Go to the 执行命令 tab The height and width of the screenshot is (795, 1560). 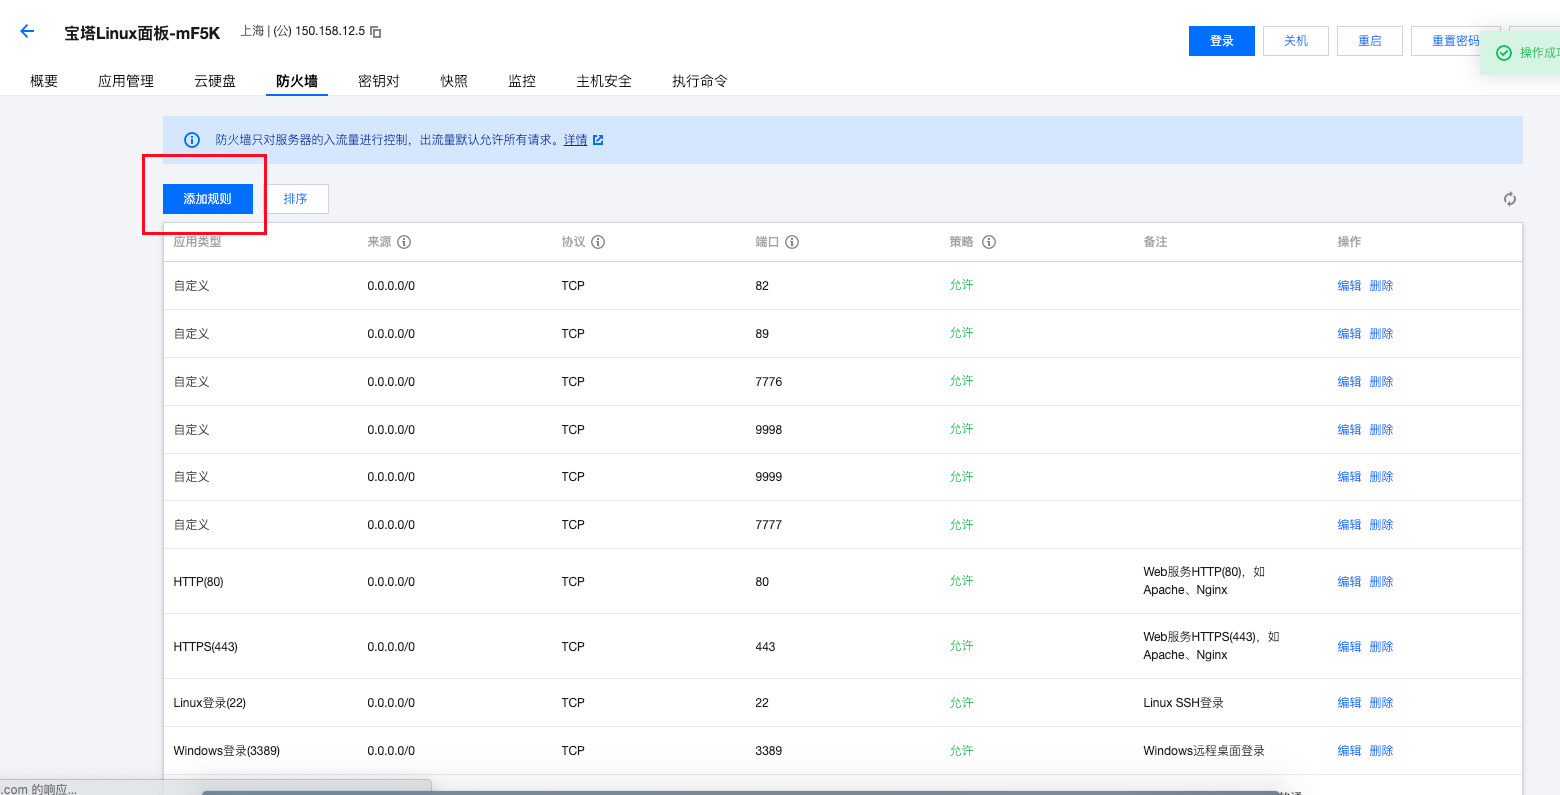click(x=700, y=81)
